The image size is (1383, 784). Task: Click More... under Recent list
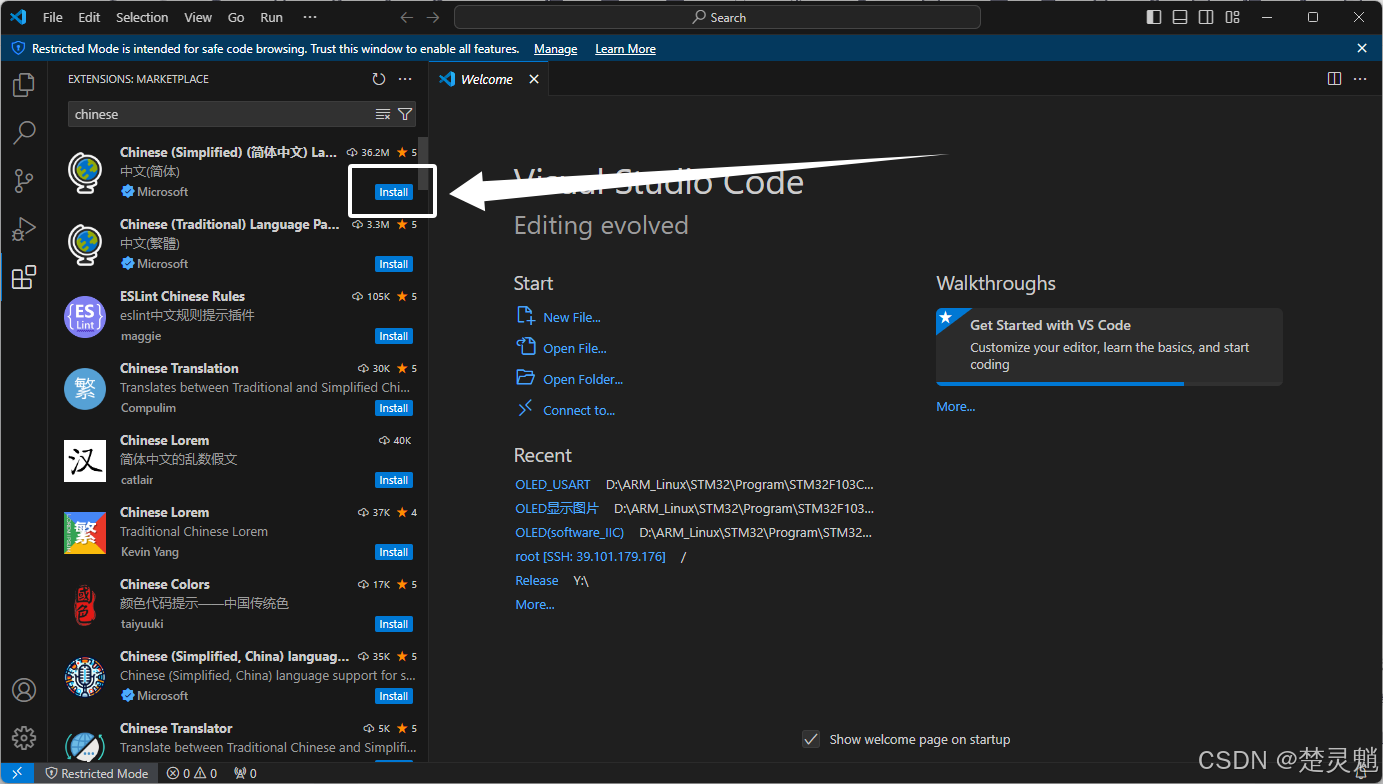535,604
